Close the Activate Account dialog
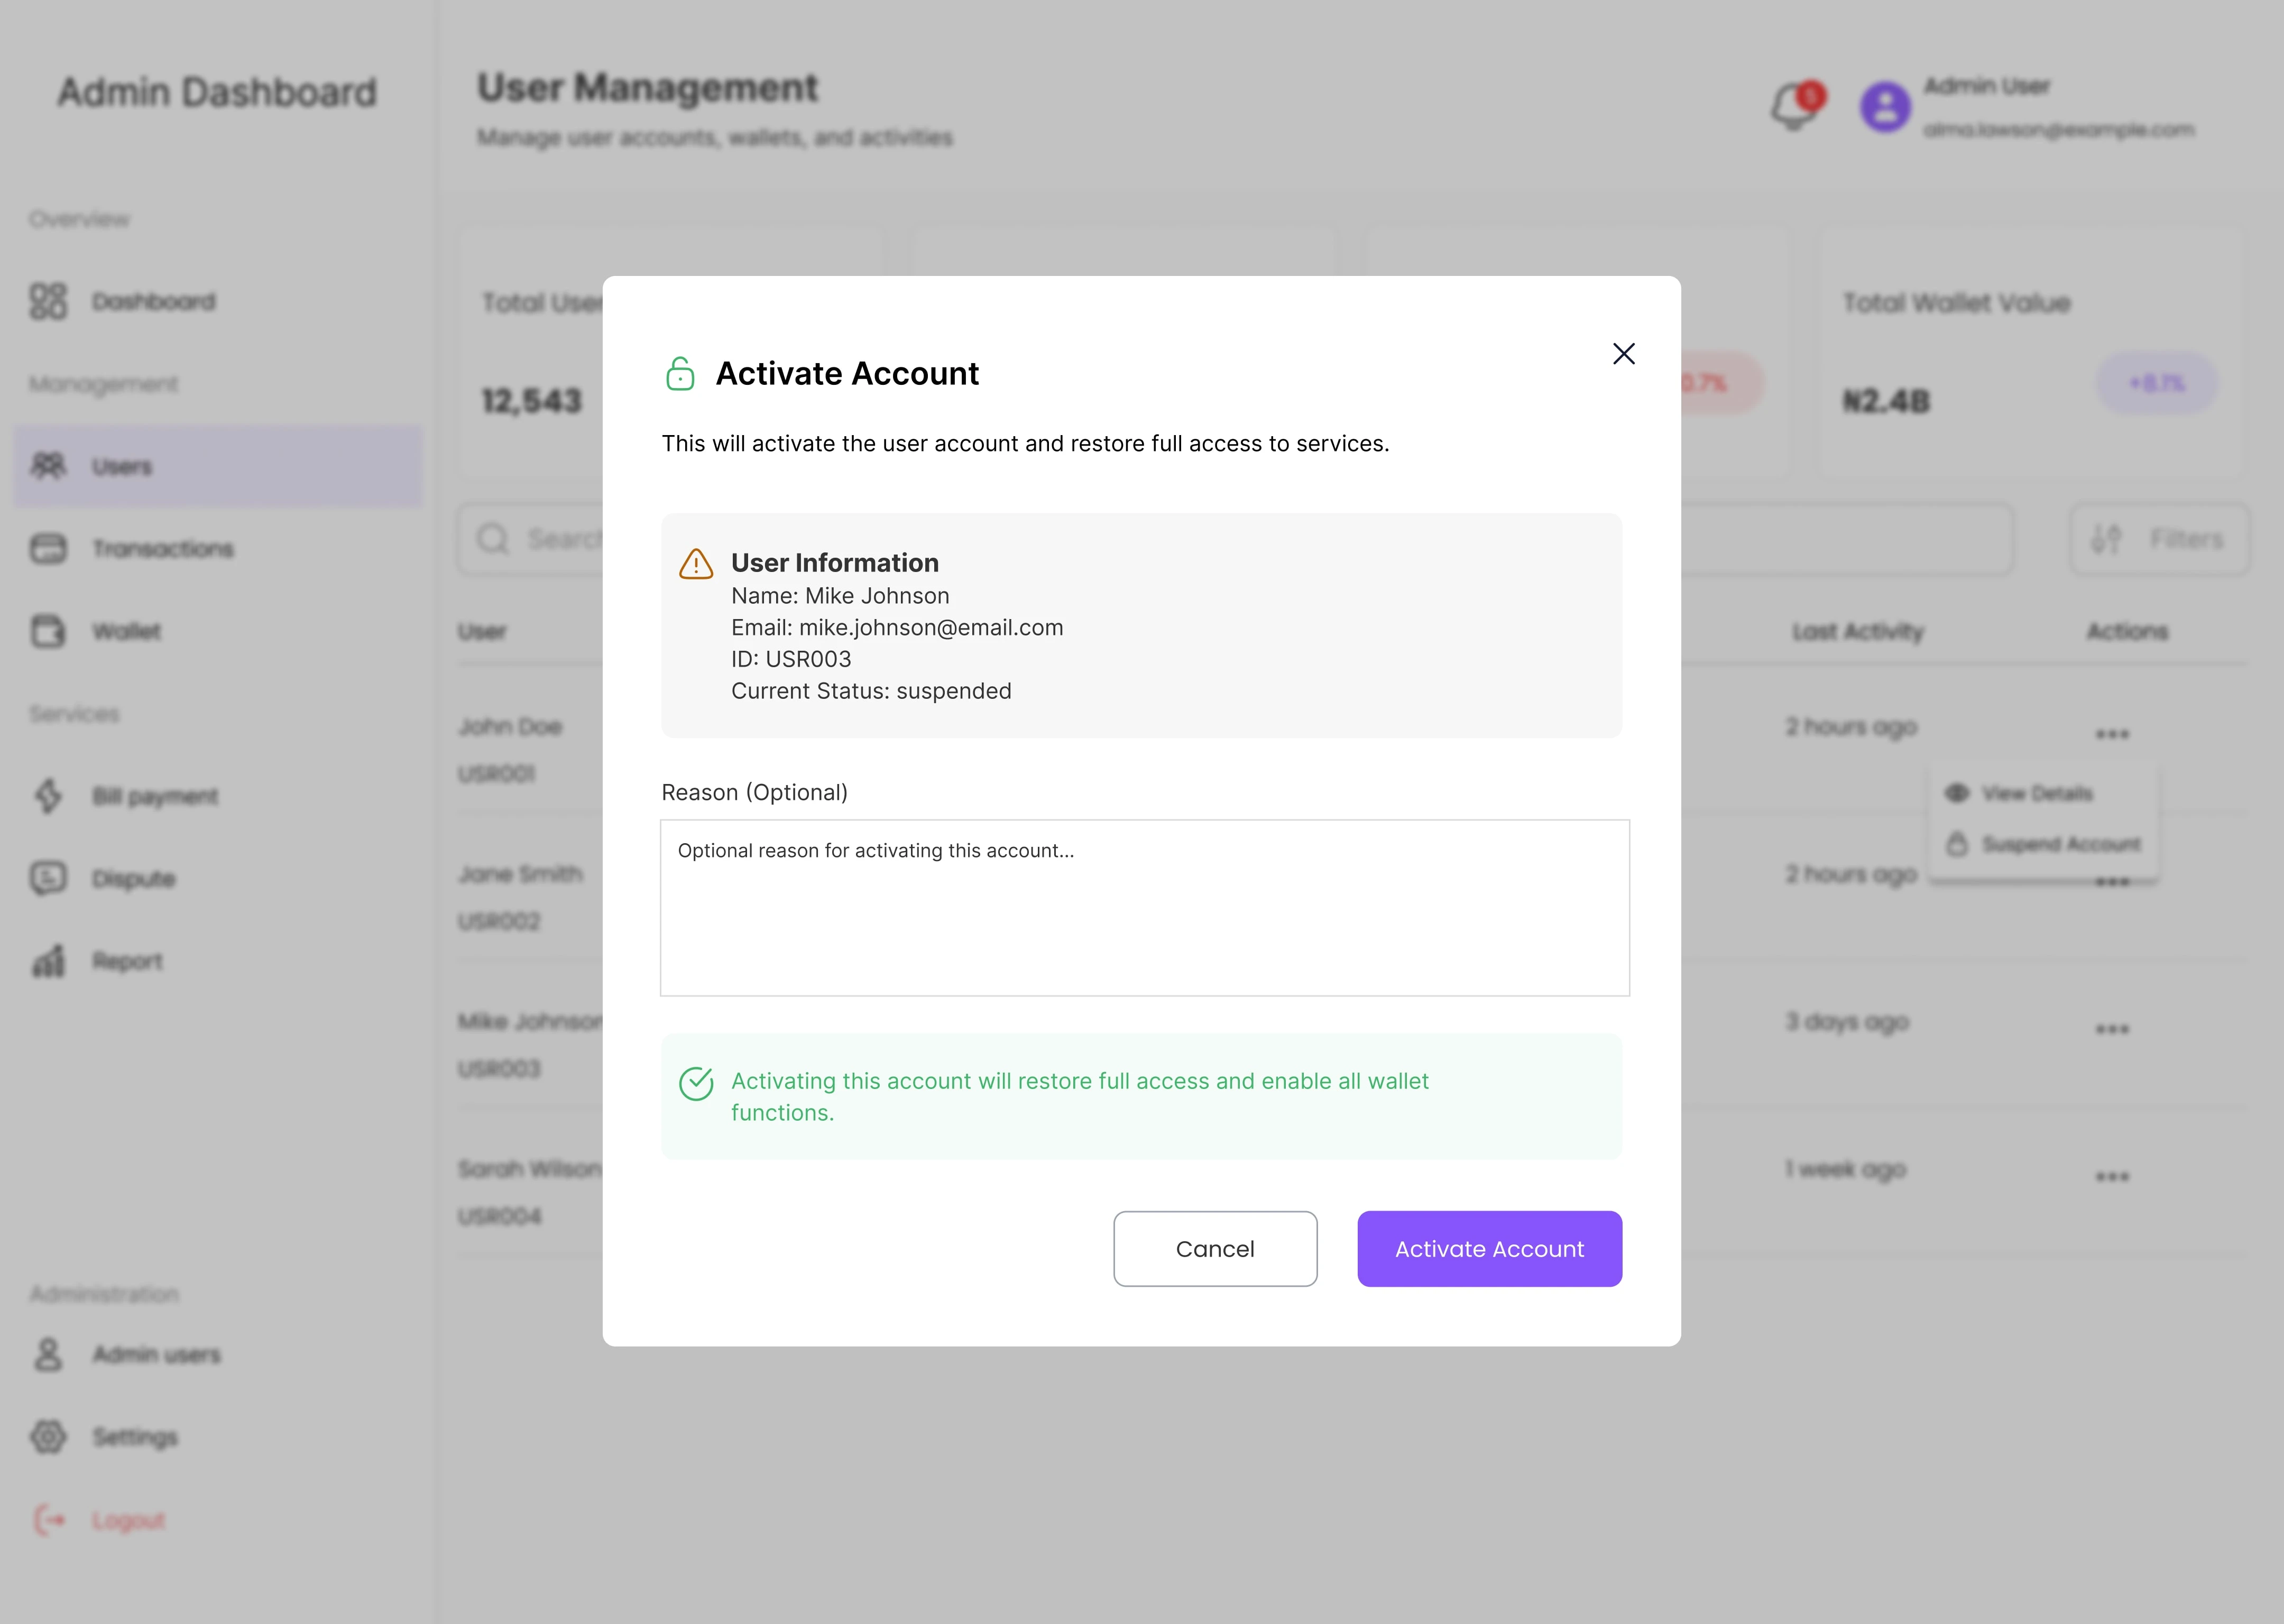Image resolution: width=2284 pixels, height=1624 pixels. coord(1623,354)
